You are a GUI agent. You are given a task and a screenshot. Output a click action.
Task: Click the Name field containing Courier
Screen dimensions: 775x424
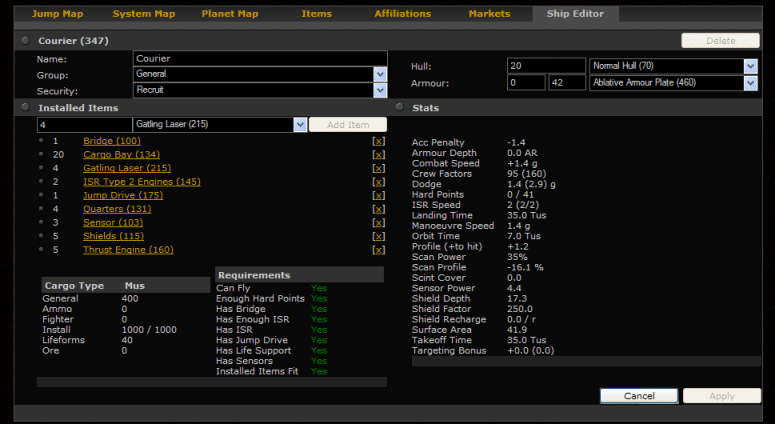click(259, 58)
